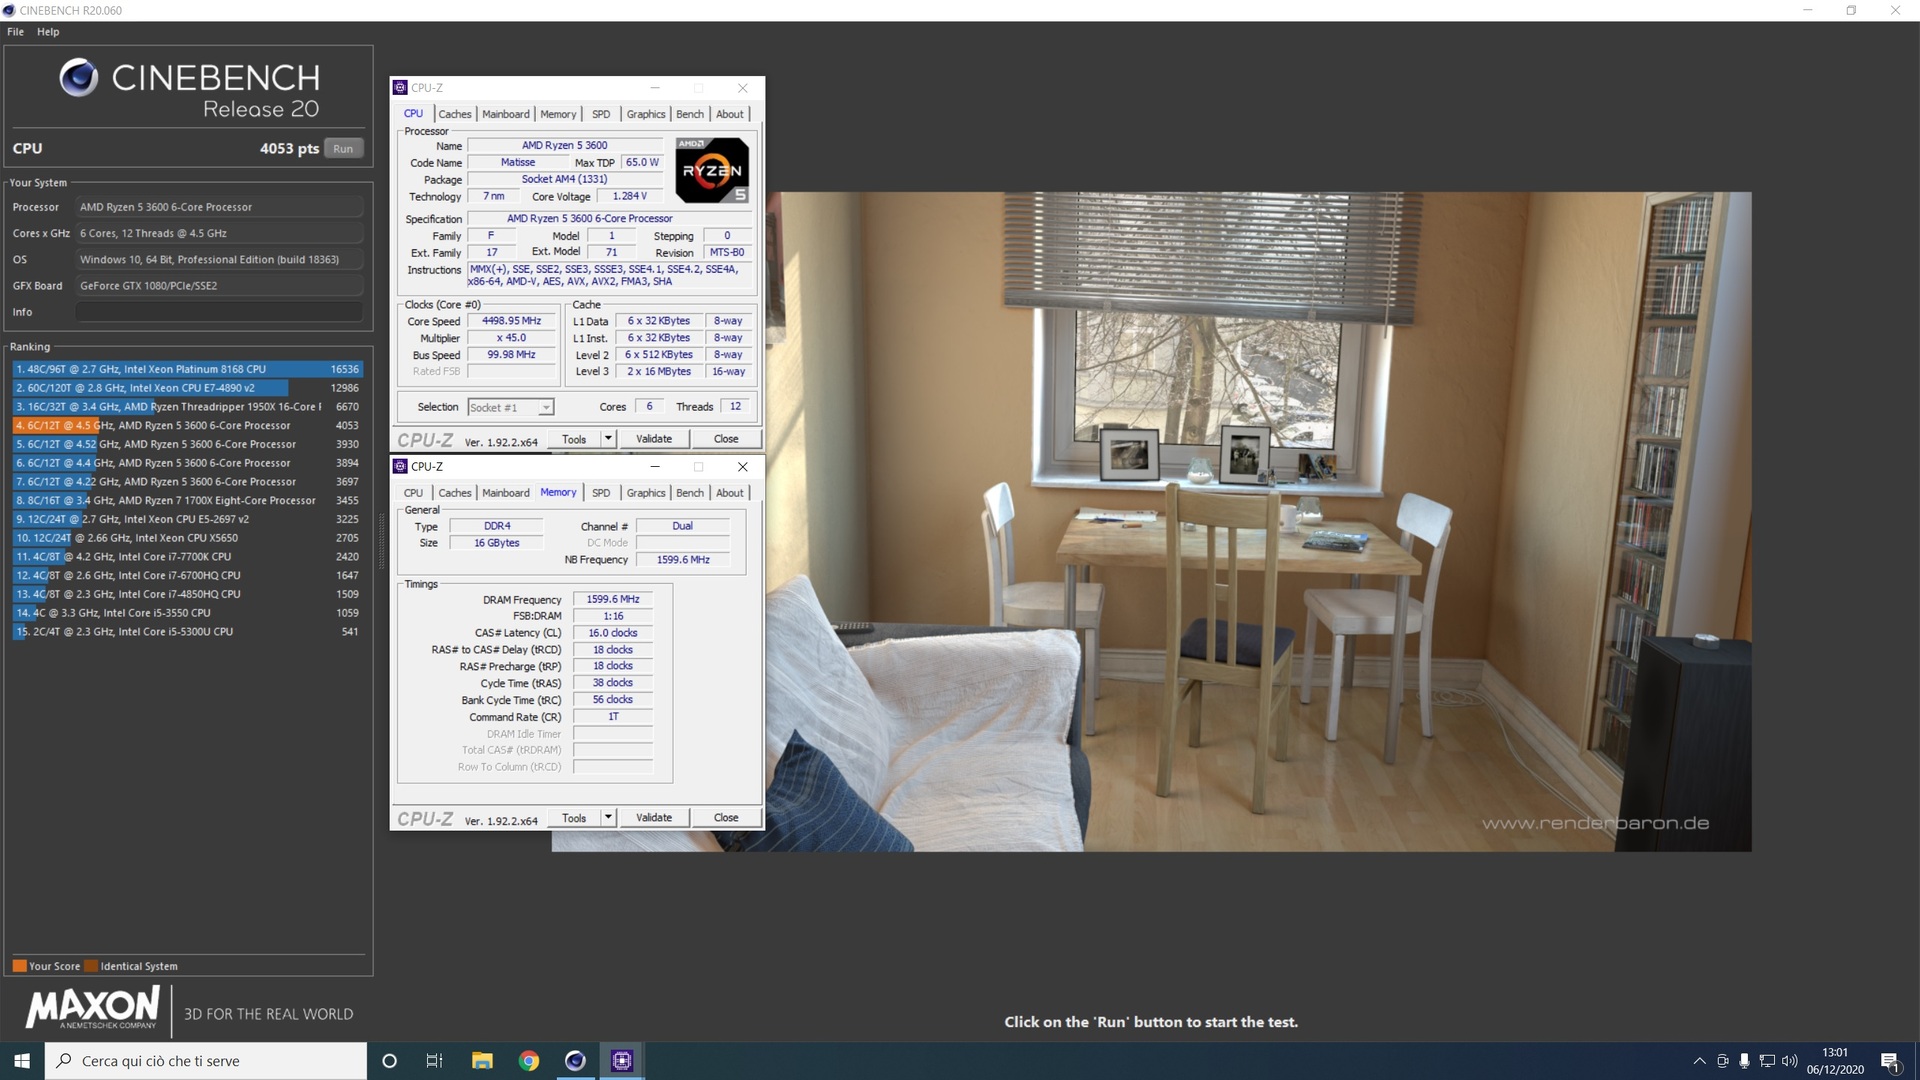Click the clock showing 13:01
The height and width of the screenshot is (1080, 1920).
[x=1835, y=1052]
